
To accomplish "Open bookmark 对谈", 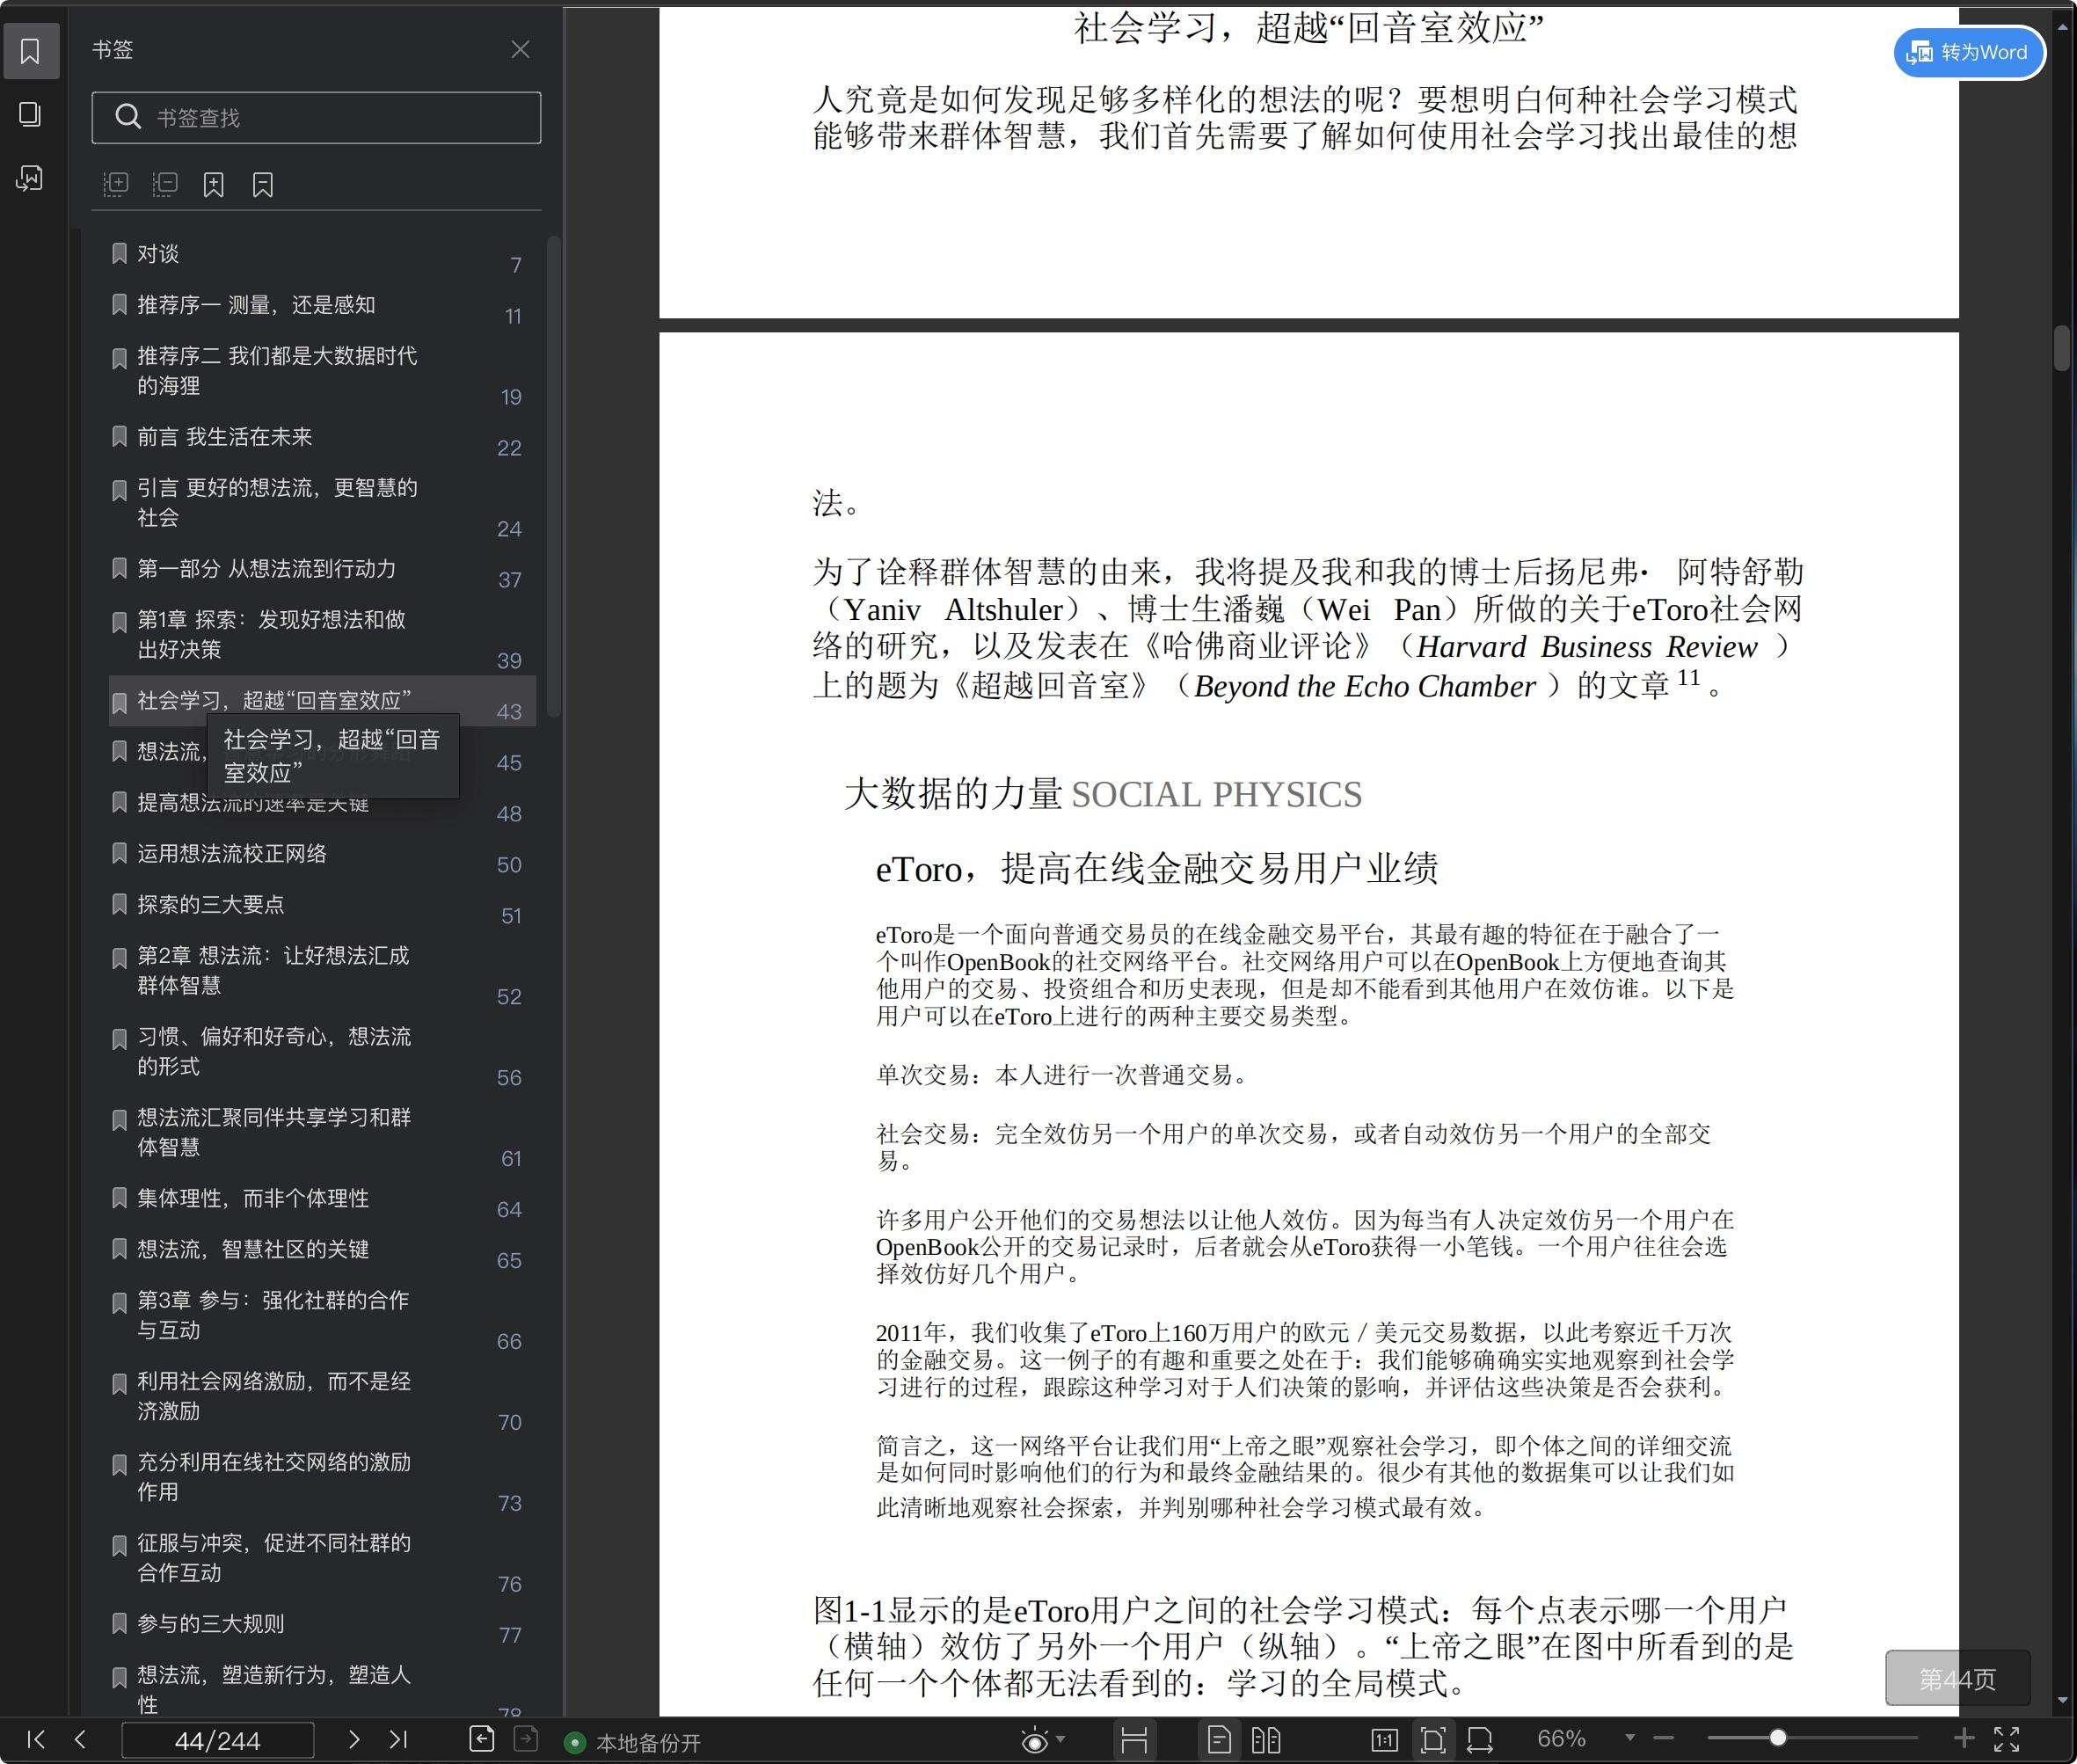I will 322,254.
